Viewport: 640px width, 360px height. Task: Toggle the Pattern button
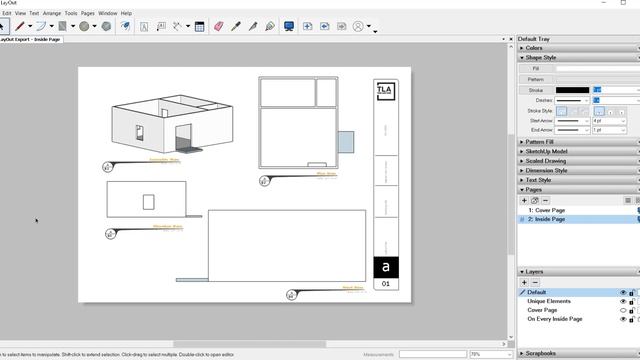coord(536,80)
